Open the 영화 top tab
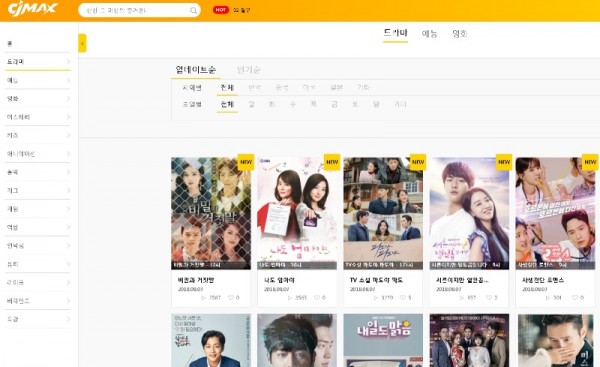Screen dimensions: 600x367 460,34
